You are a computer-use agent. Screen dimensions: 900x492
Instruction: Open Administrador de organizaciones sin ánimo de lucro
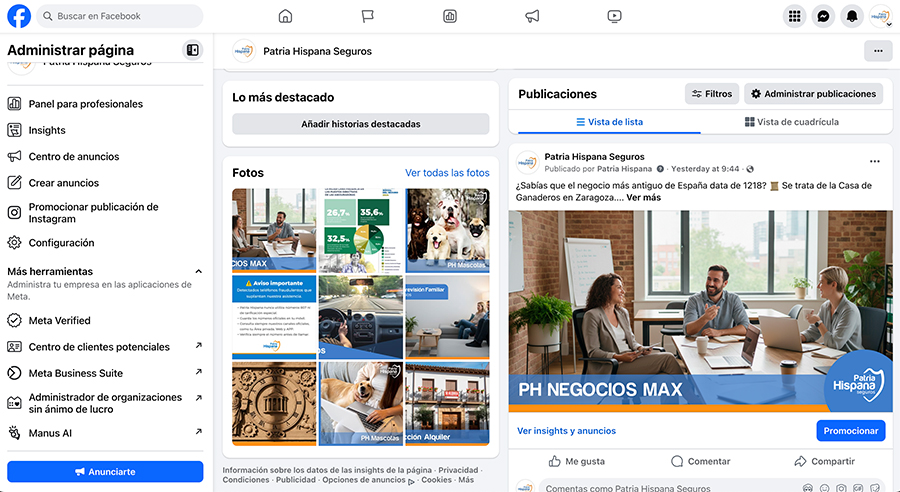click(105, 403)
